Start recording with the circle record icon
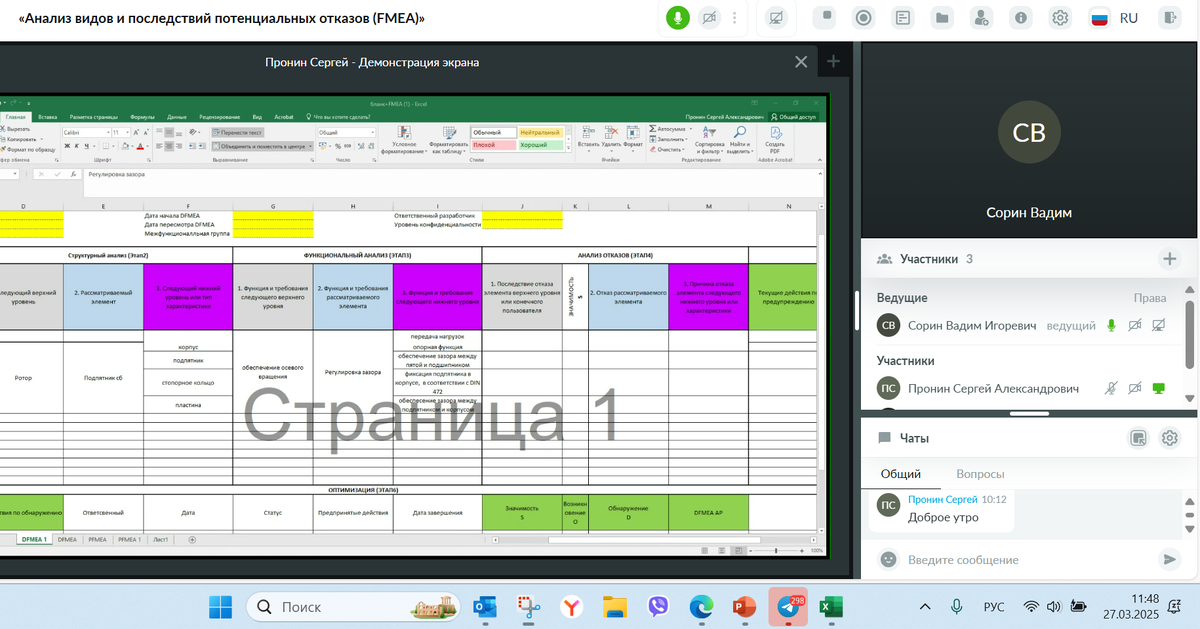The height and width of the screenshot is (629, 1200). (864, 18)
